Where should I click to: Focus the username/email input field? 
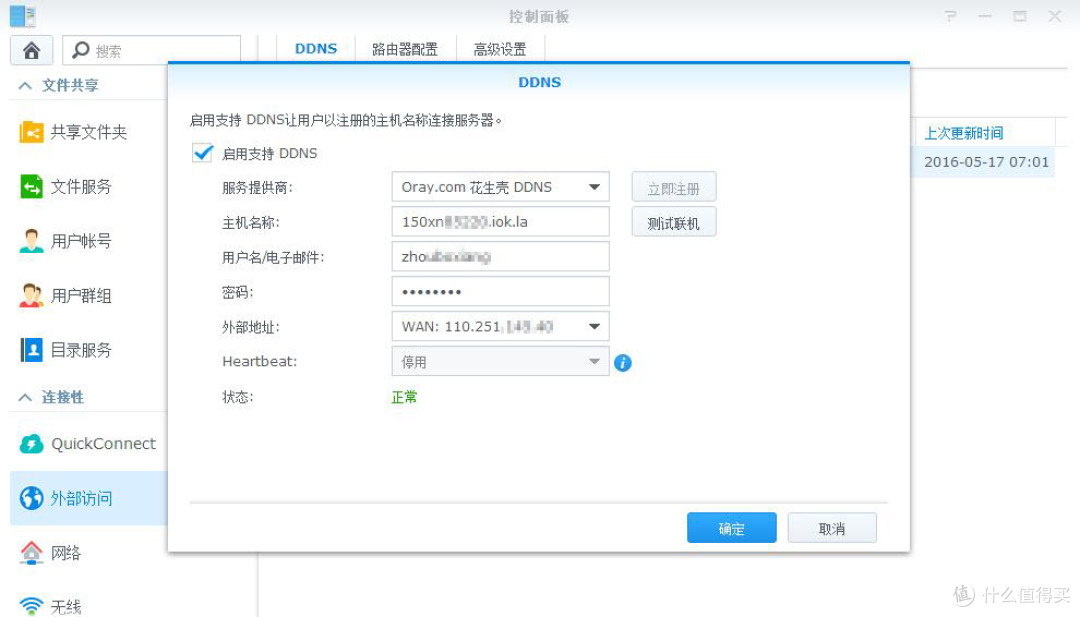click(x=500, y=256)
